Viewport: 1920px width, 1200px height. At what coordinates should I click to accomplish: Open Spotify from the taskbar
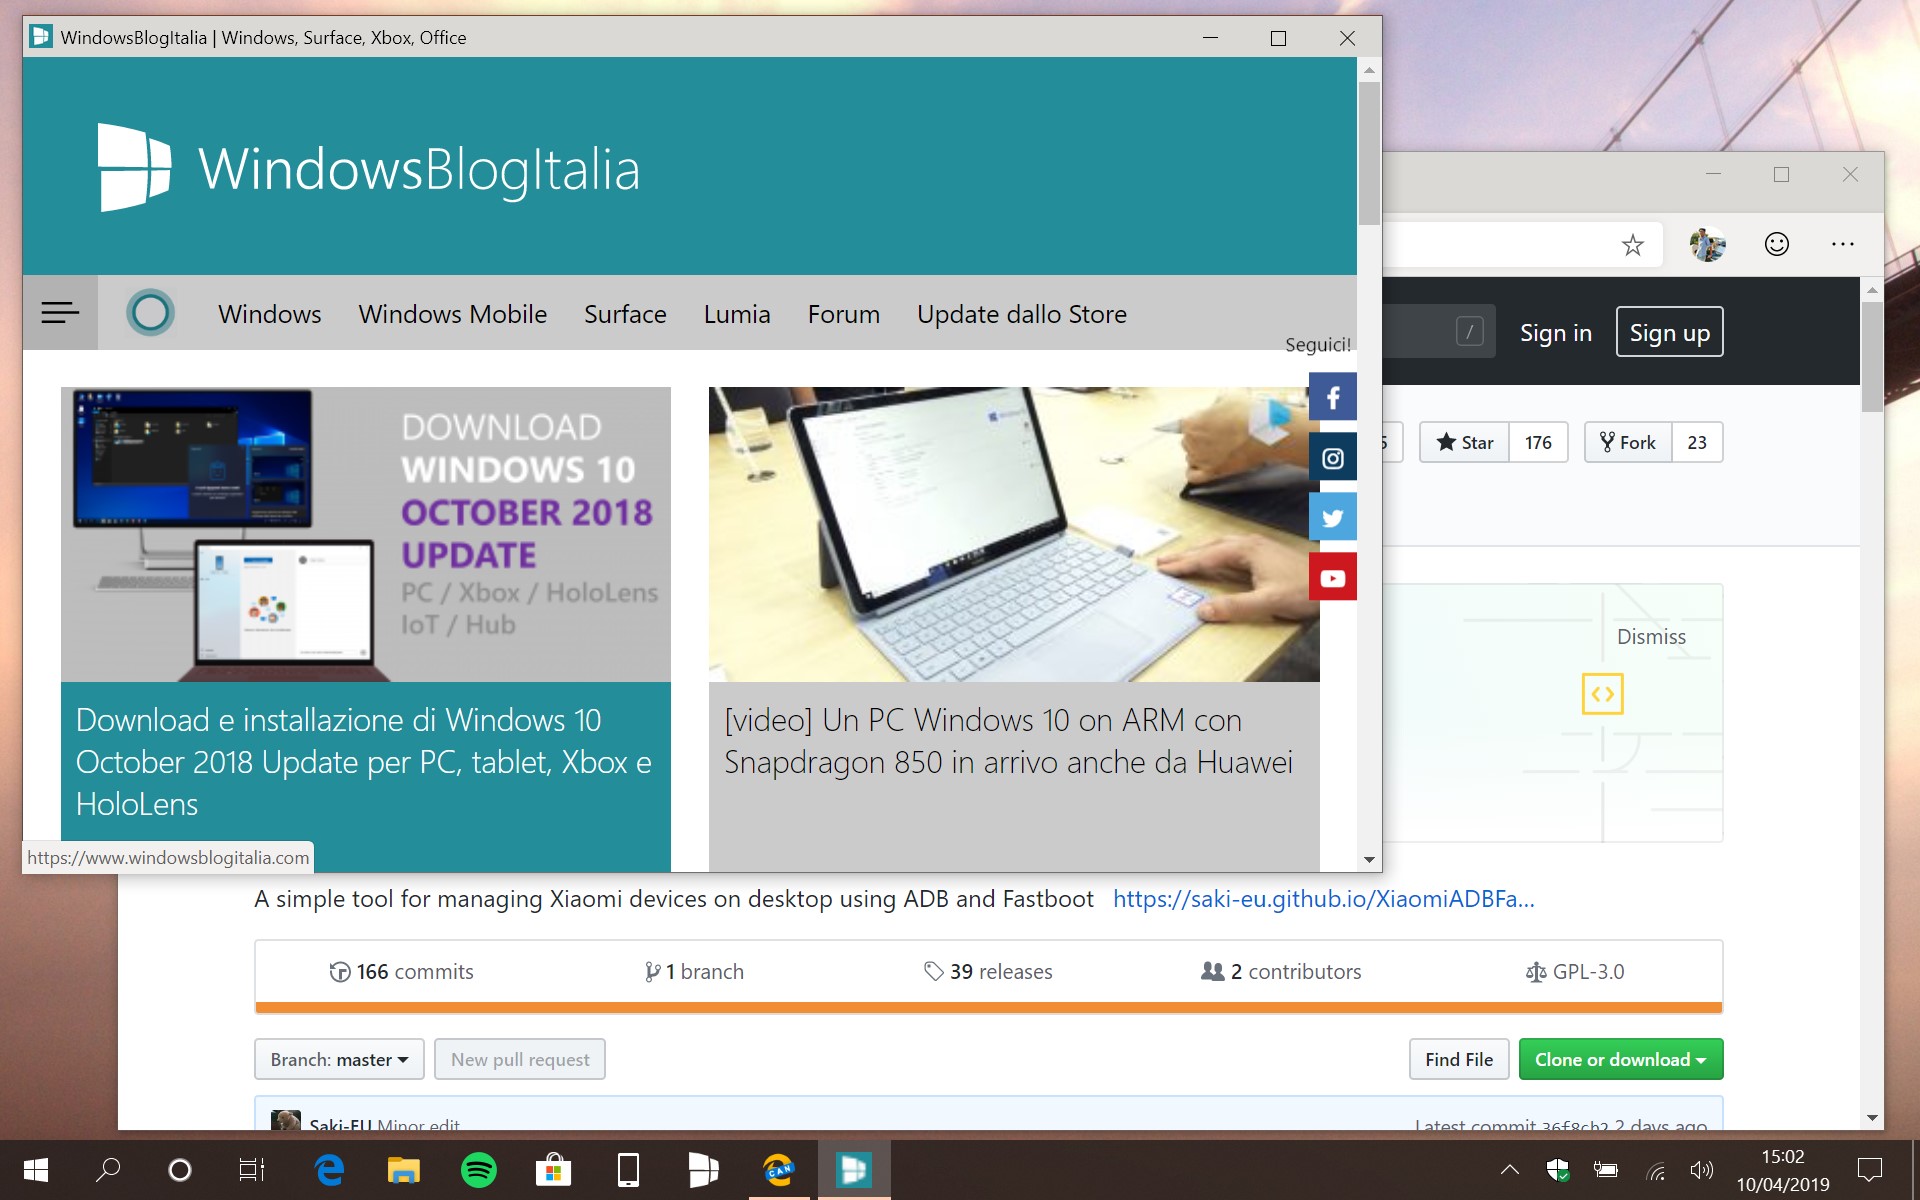pos(479,1170)
